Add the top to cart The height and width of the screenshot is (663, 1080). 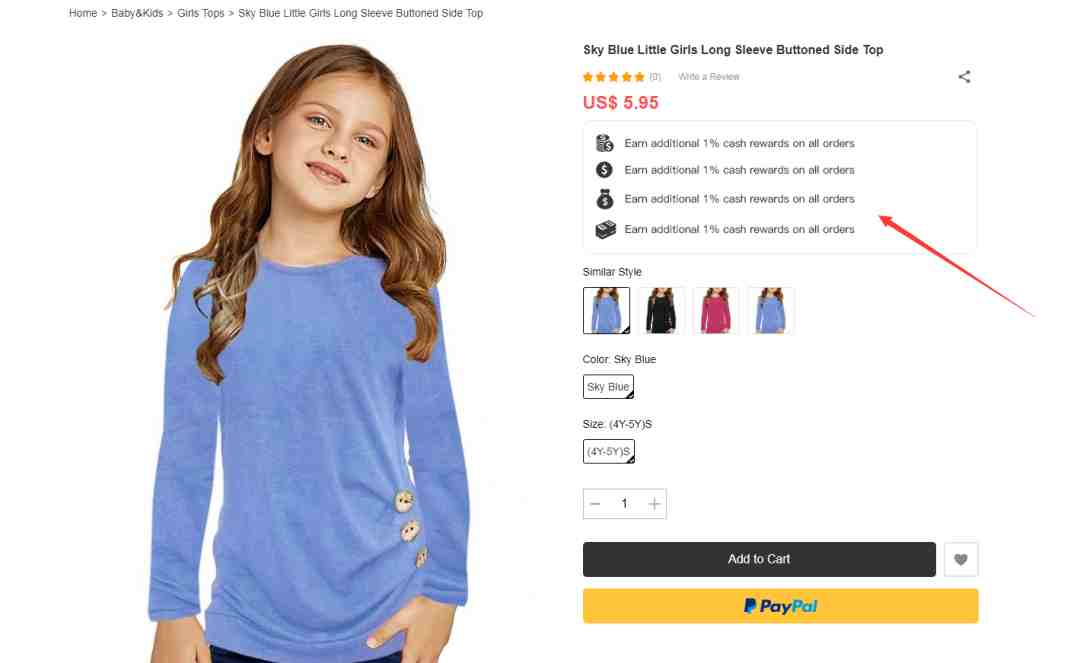click(x=759, y=559)
